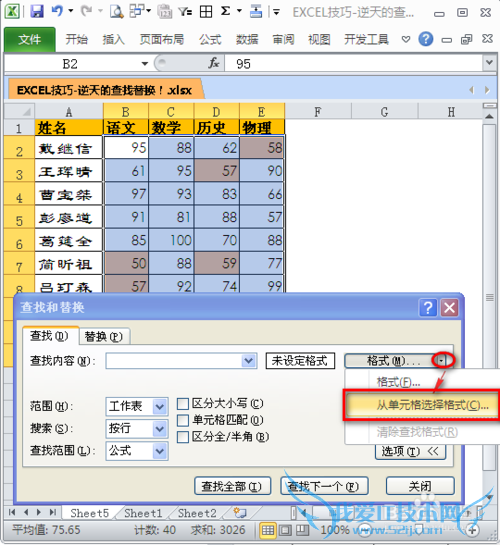Click in the 查找内容 input field

click(174, 361)
